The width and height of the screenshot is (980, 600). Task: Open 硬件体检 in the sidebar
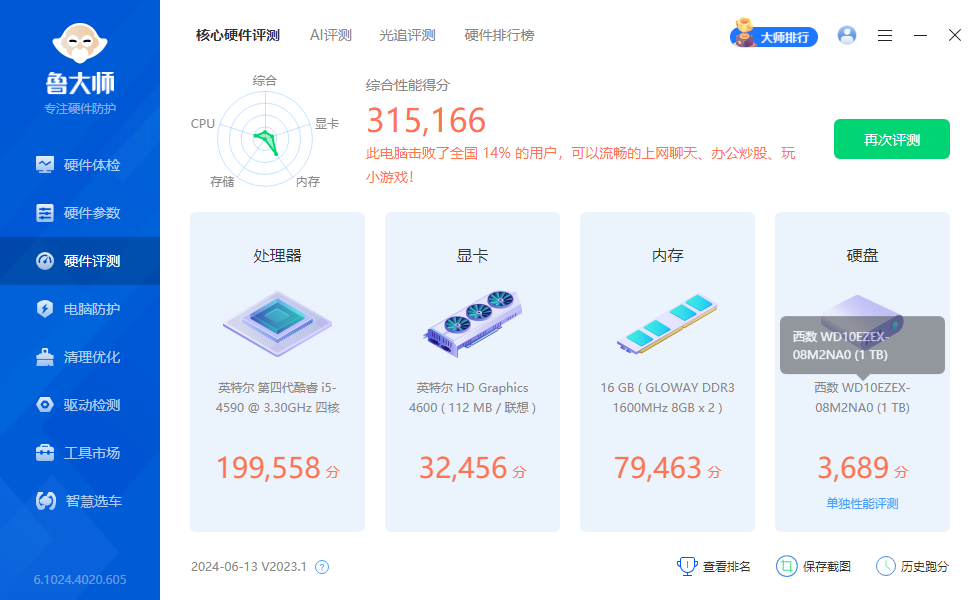(79, 165)
